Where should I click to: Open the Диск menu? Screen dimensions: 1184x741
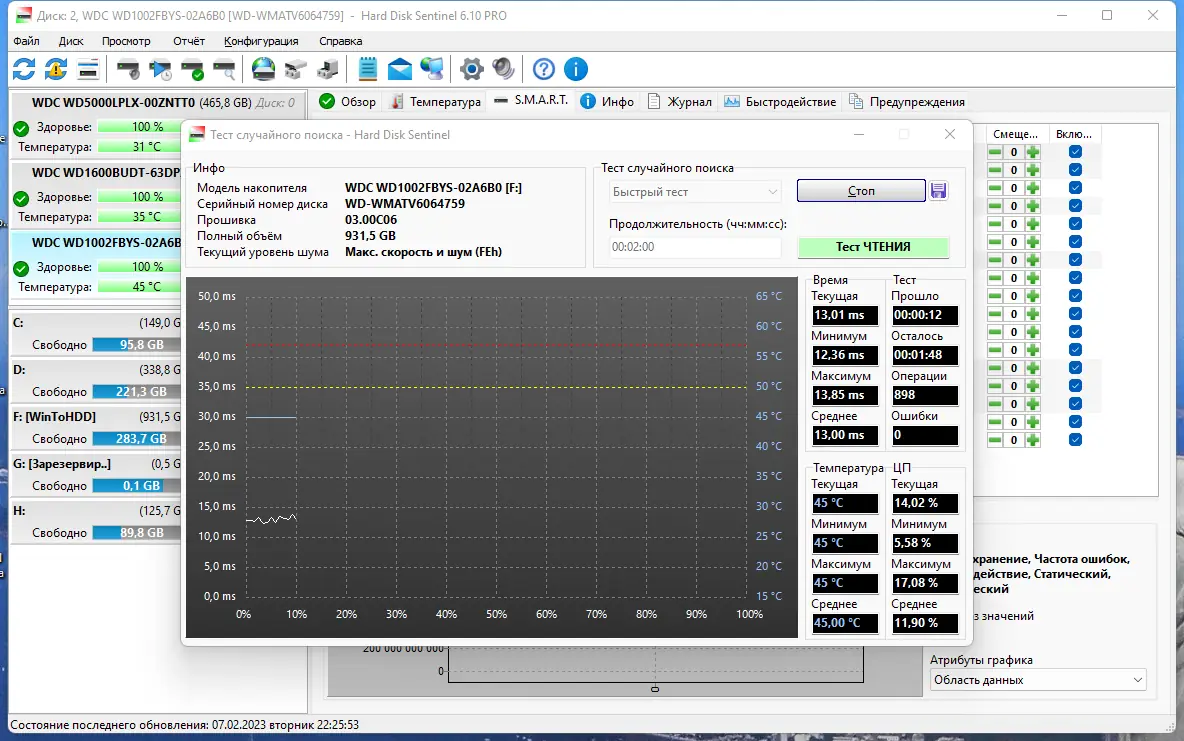tap(71, 41)
